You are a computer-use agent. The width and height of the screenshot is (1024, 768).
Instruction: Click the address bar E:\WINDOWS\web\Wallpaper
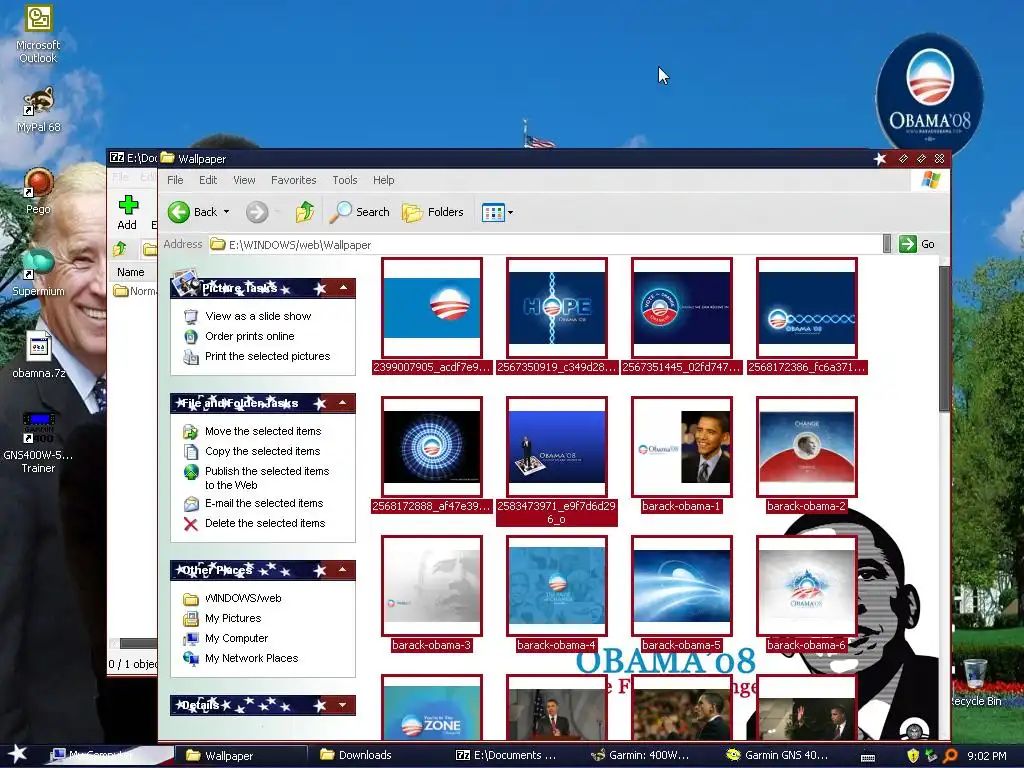(545, 244)
